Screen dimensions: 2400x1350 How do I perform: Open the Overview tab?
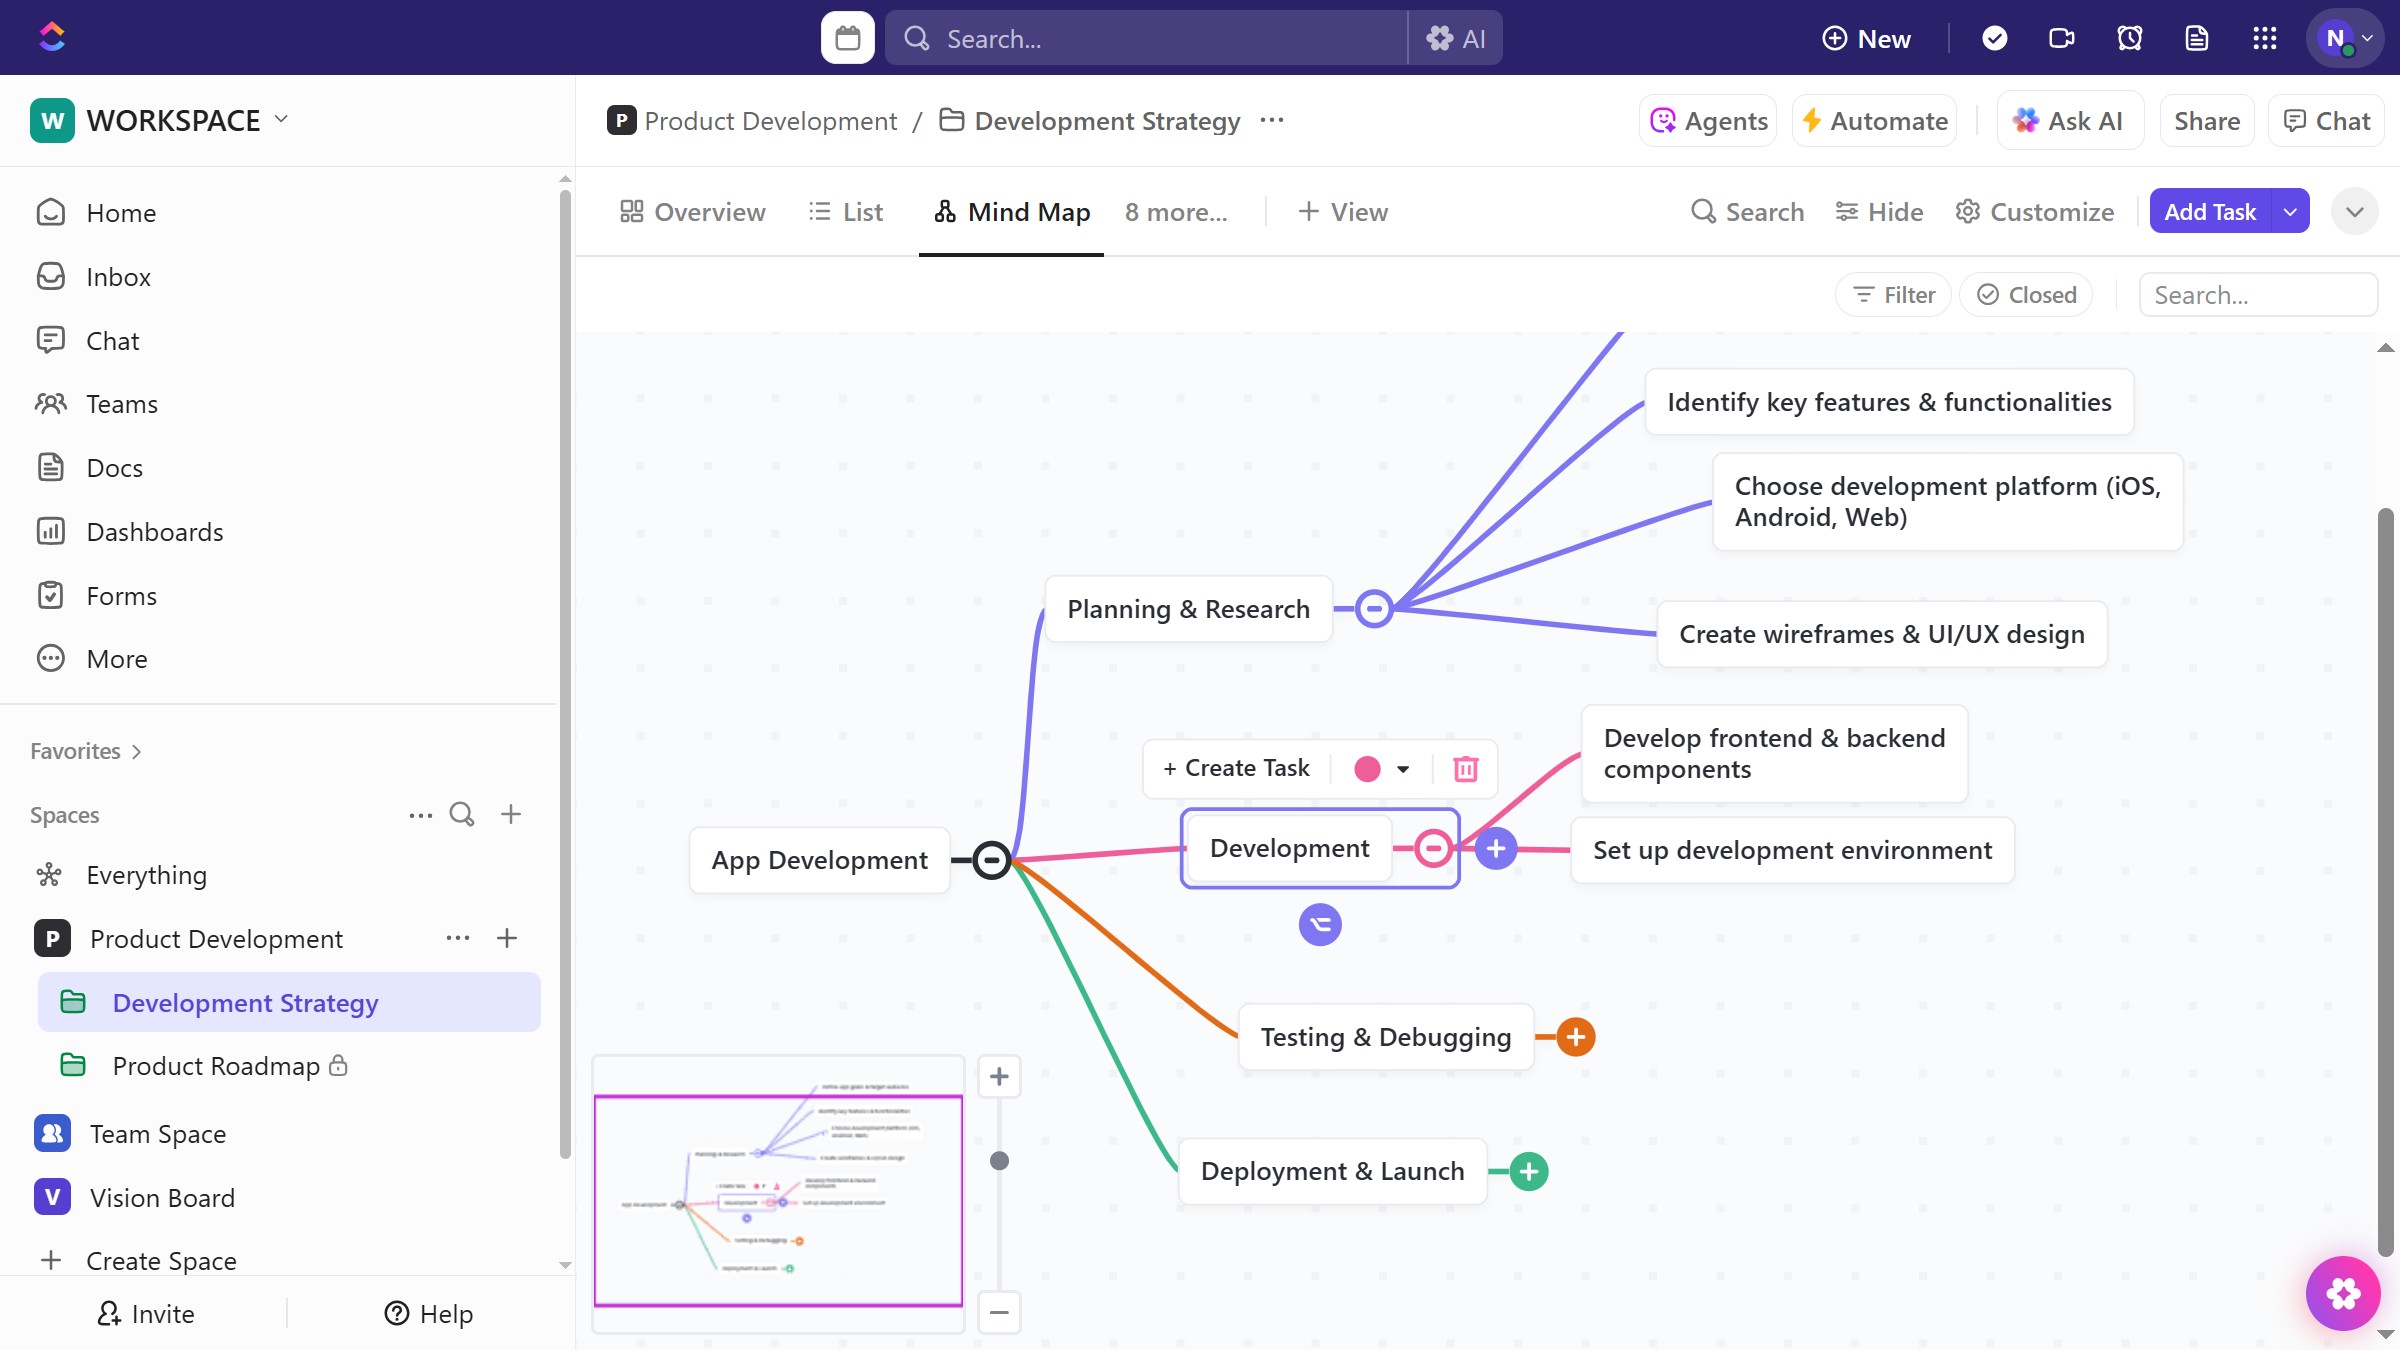point(692,212)
